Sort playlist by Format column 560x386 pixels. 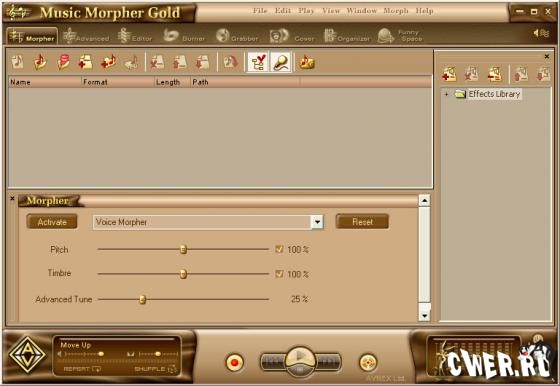[x=118, y=82]
